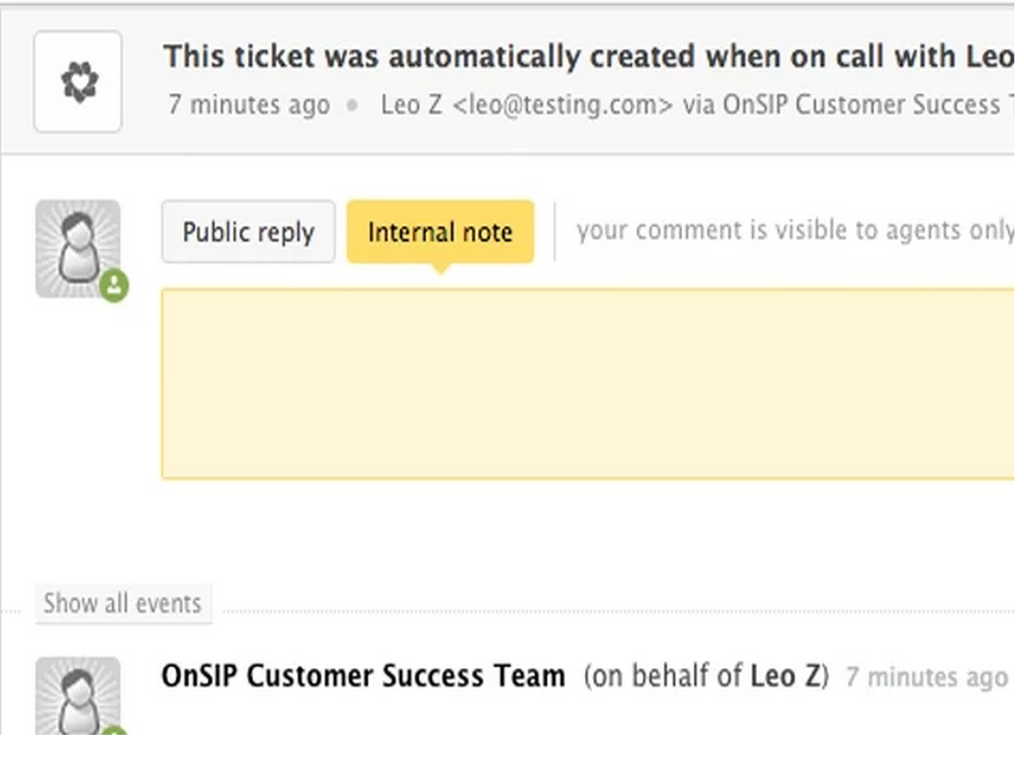The width and height of the screenshot is (1024, 768).
Task: Open the OnSIP Customer Success Team author name
Action: (363, 677)
